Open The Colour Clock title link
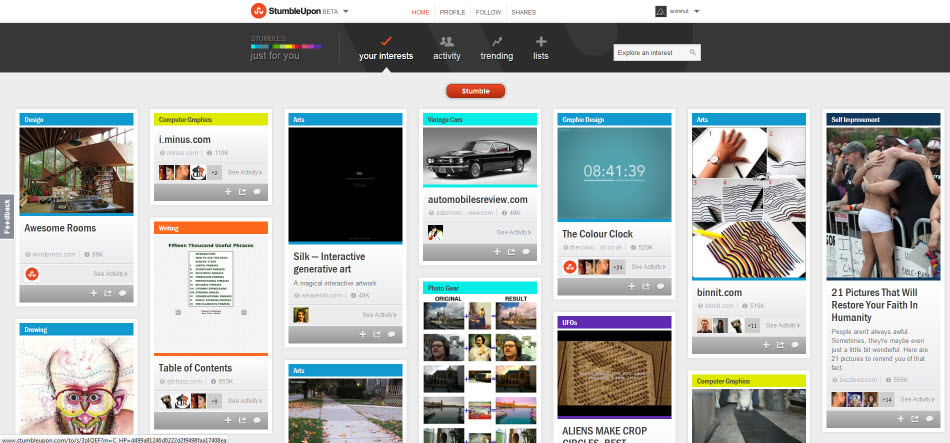This screenshot has width=950, height=443. (x=597, y=234)
